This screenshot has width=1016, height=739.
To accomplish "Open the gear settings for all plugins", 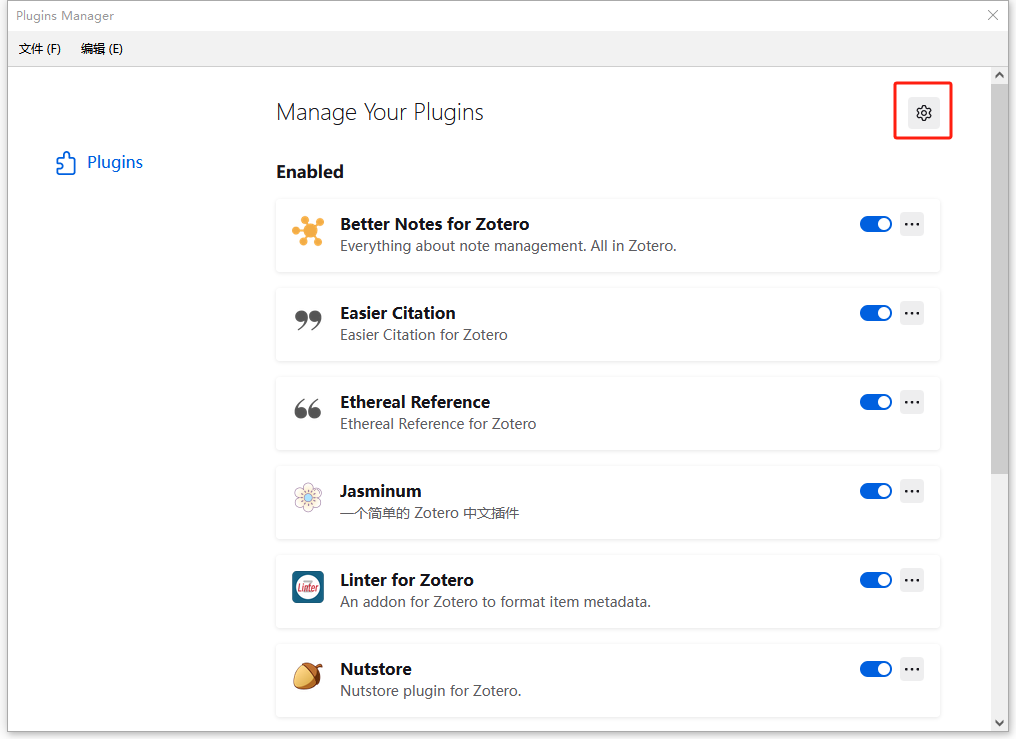I will tap(923, 113).
